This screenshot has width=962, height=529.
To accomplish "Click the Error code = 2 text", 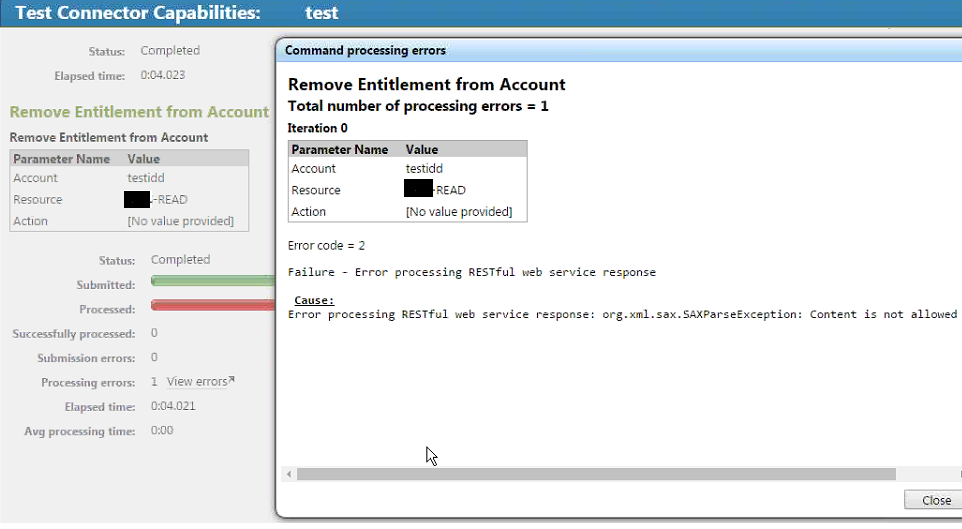I will (x=326, y=245).
